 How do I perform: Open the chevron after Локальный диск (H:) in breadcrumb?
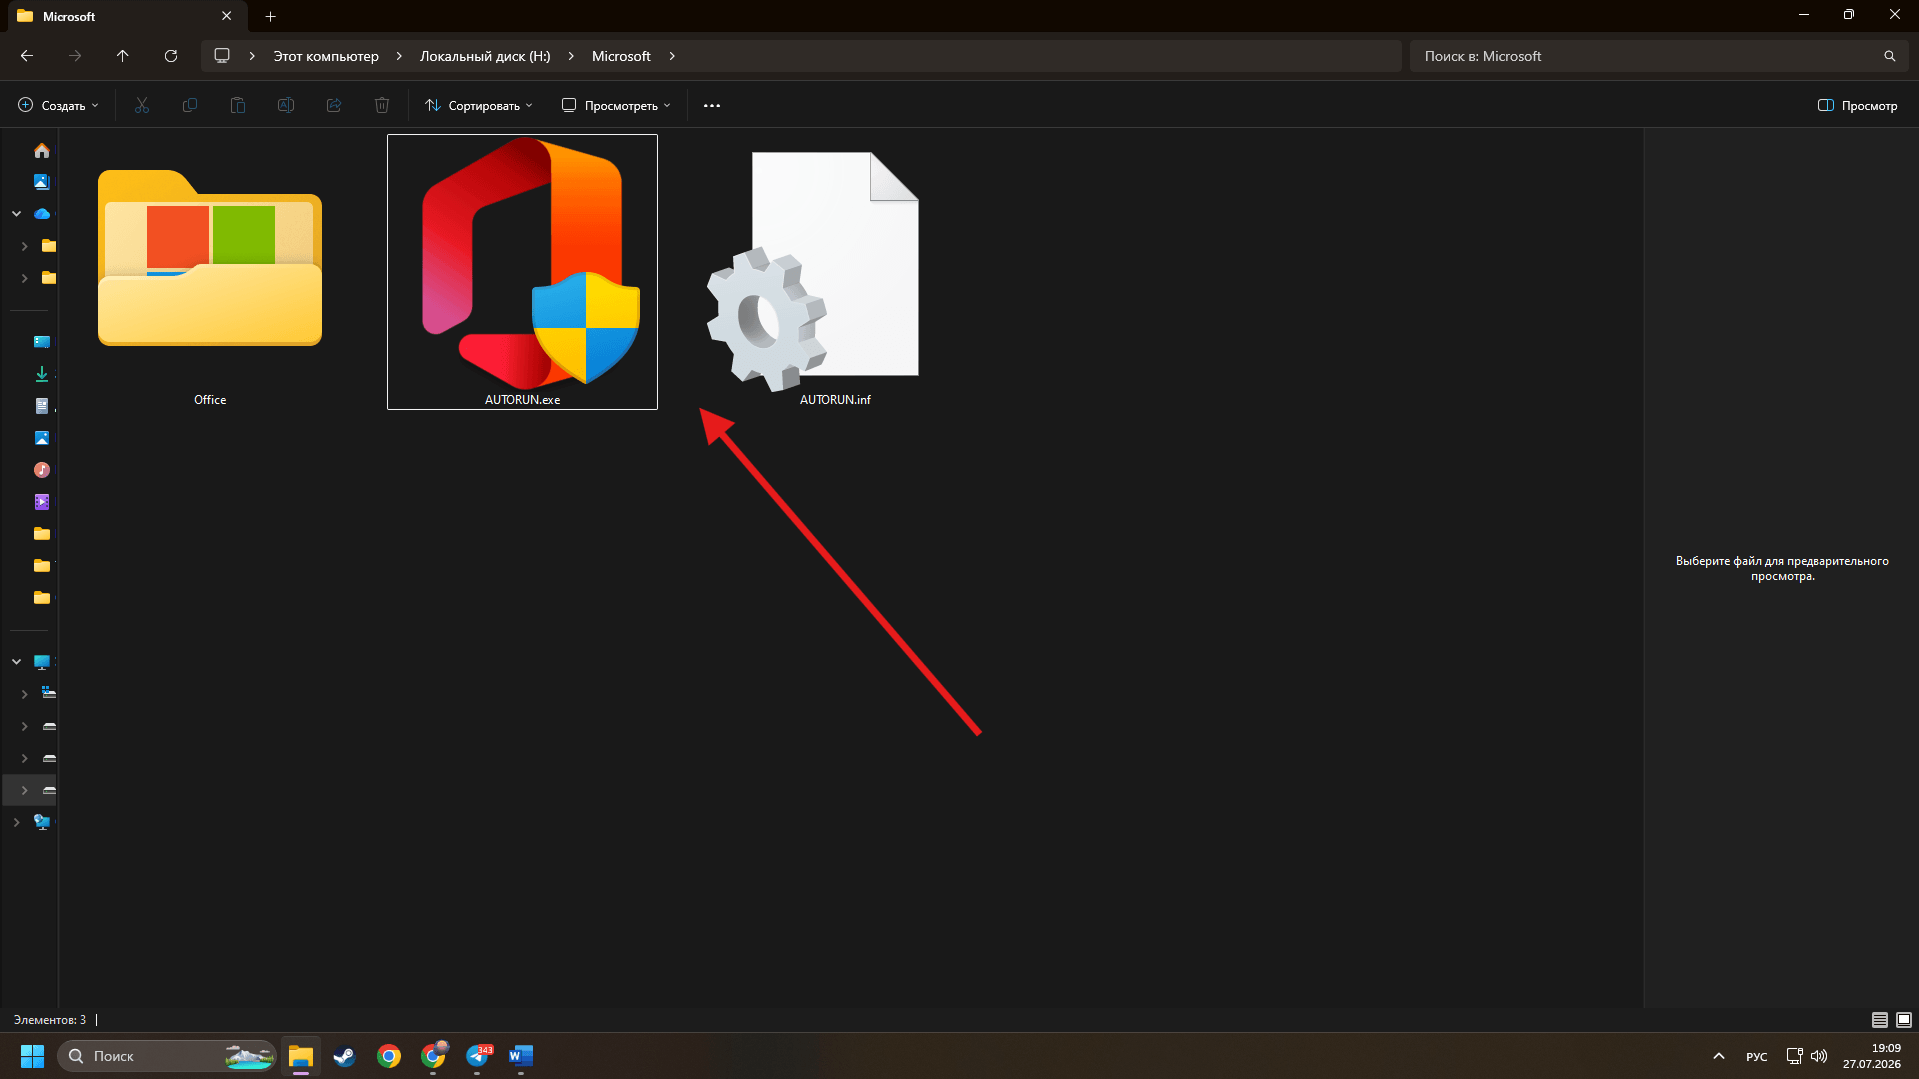[x=571, y=56]
